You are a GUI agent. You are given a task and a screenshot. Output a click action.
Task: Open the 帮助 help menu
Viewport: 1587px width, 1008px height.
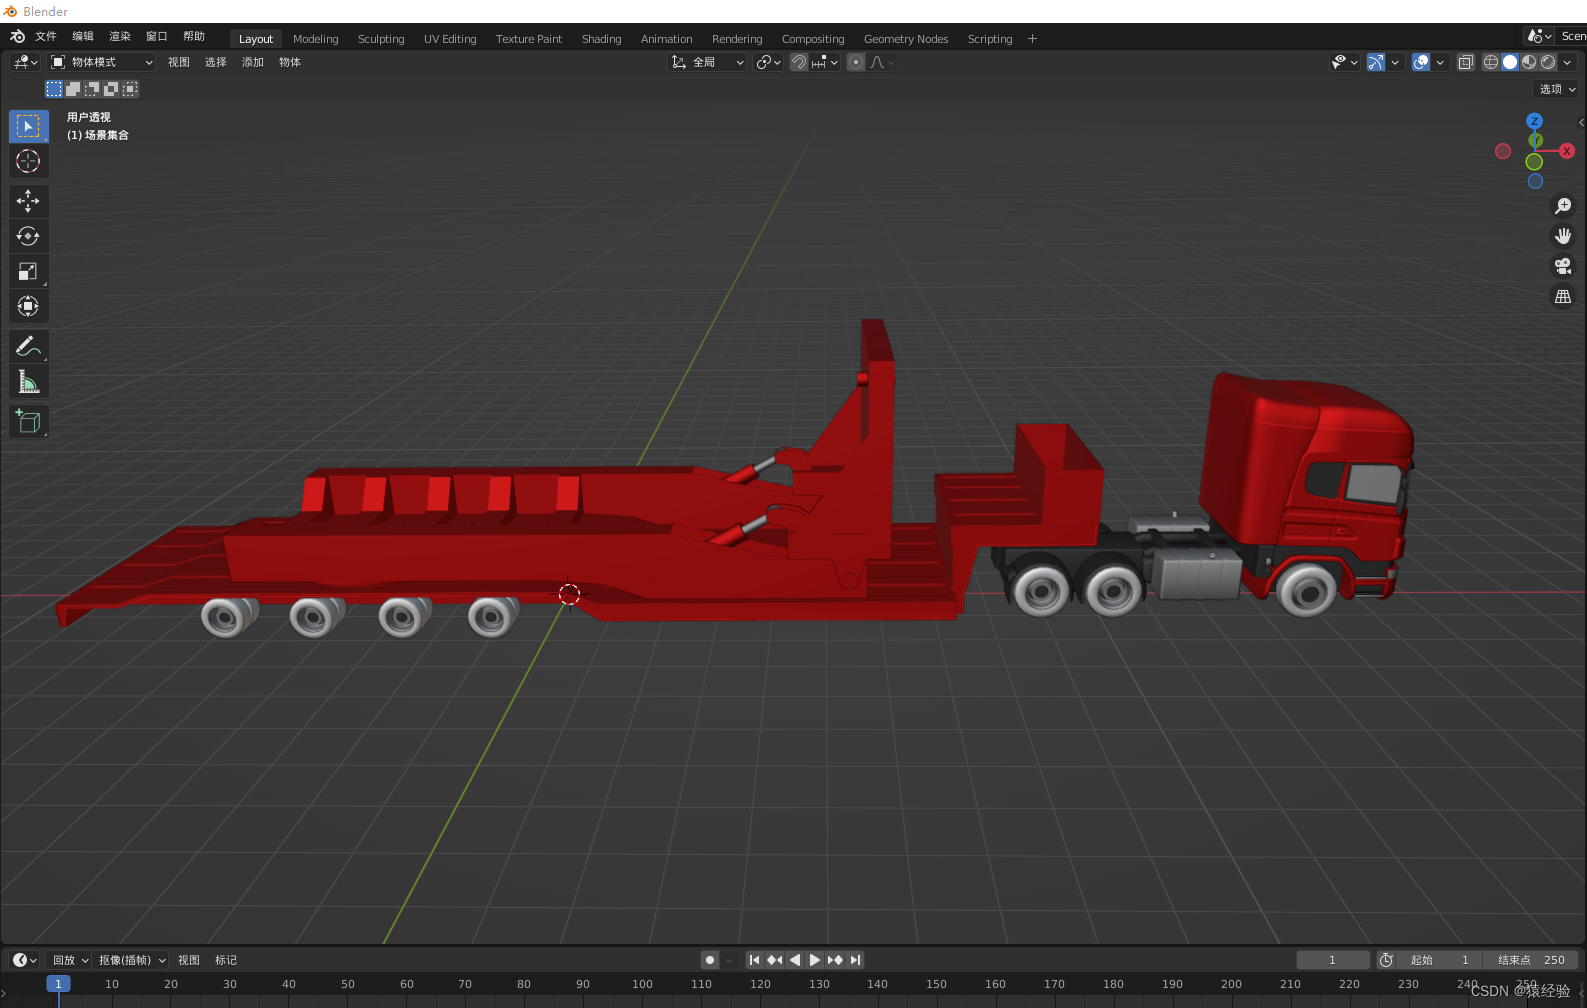tap(194, 37)
